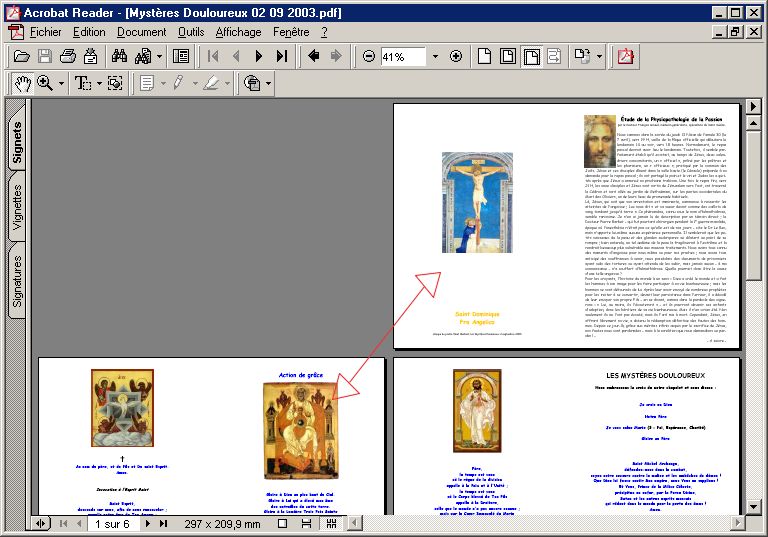Click the Open file folder icon
Viewport: 768px width, 537px height.
[x=22, y=56]
